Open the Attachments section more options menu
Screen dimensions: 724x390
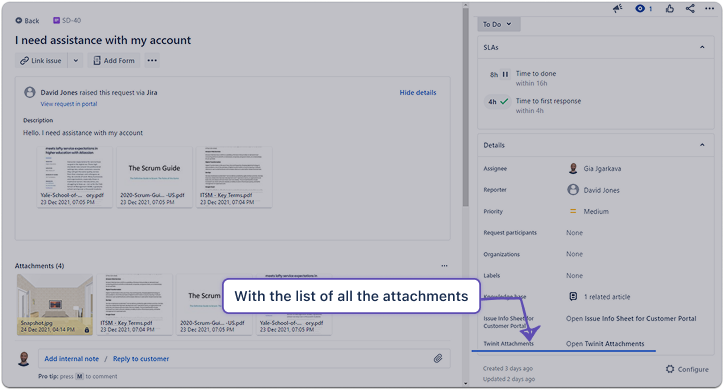click(444, 266)
